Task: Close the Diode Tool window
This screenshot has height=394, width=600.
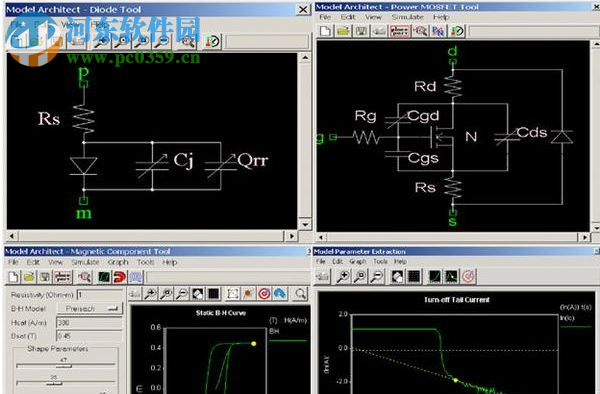Action: coord(303,10)
